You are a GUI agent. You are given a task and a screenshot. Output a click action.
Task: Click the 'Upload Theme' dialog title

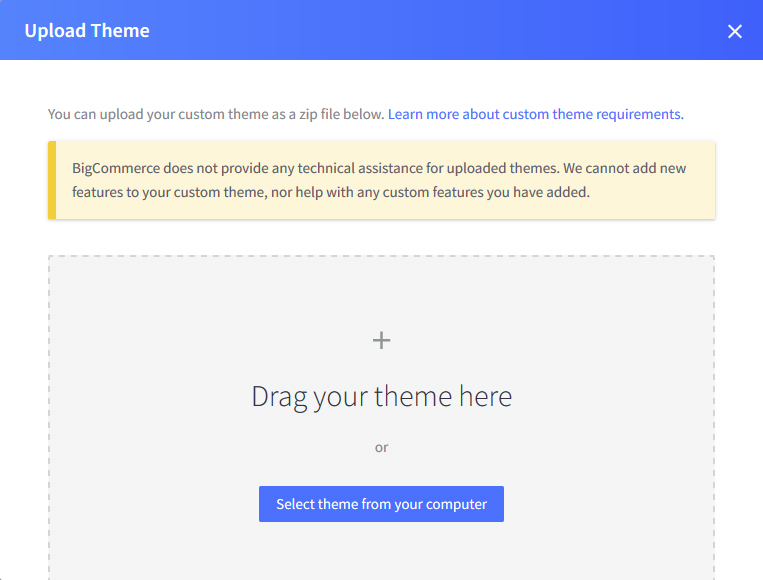pos(87,30)
